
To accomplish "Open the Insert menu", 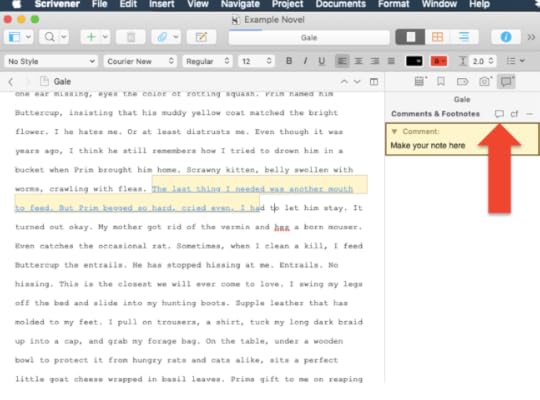I will [162, 4].
